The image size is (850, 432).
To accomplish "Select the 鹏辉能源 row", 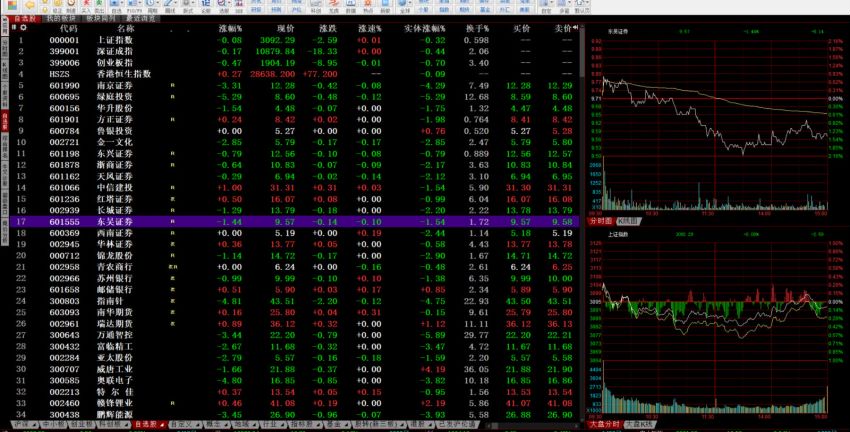I will [295, 415].
